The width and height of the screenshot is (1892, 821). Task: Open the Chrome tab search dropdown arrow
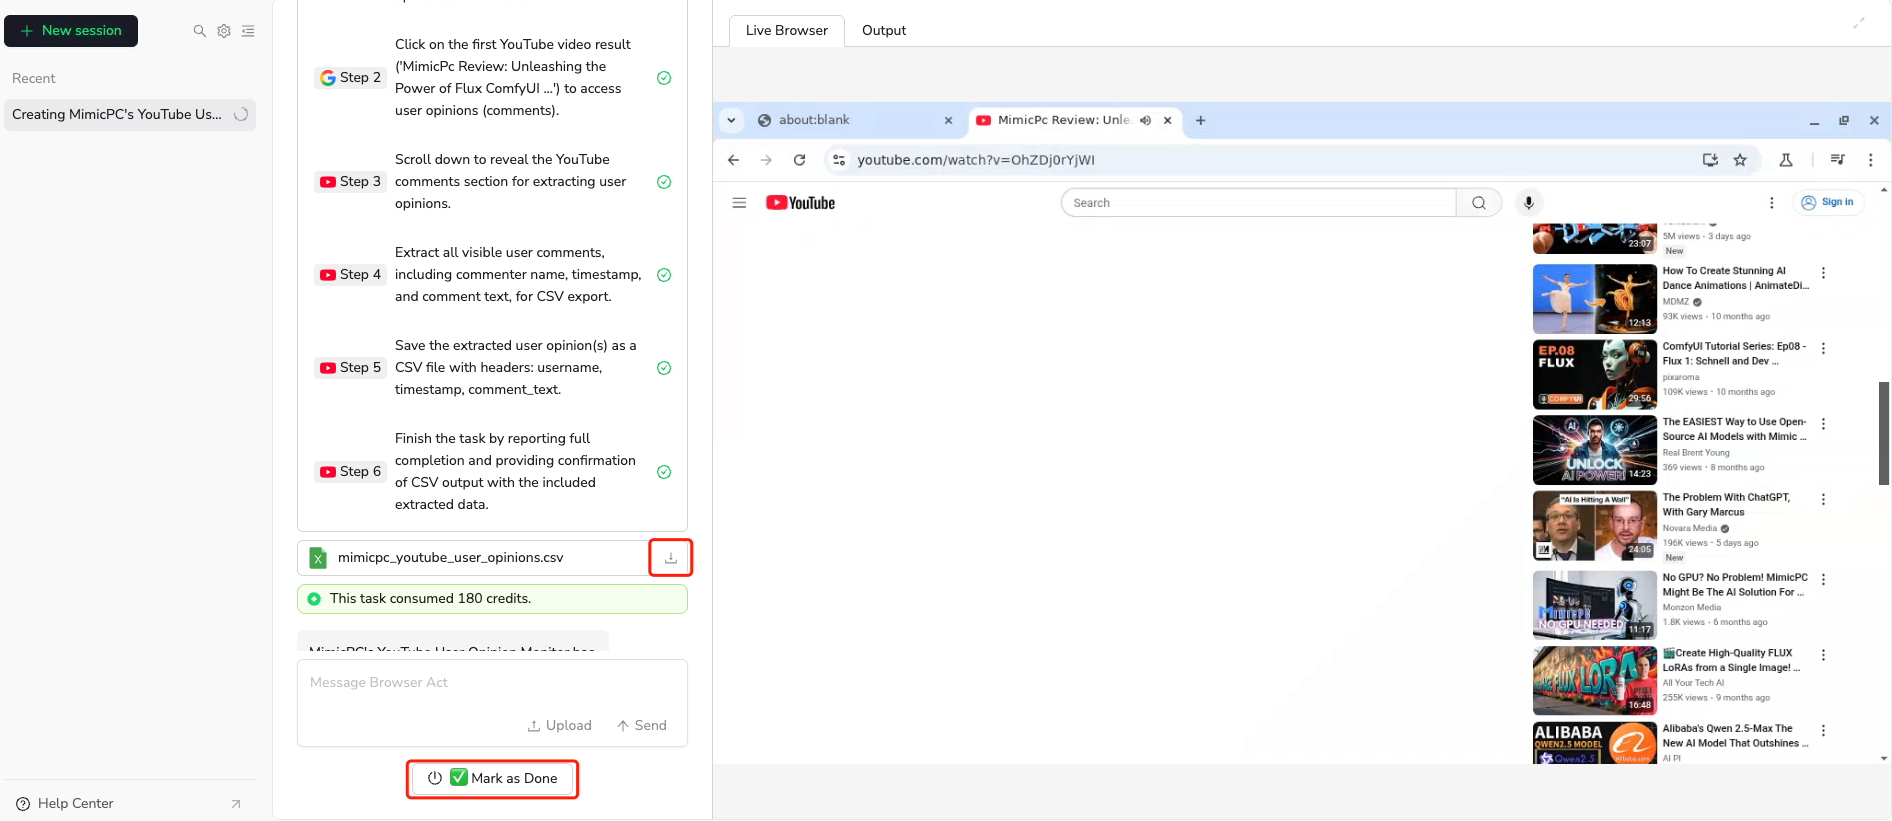(x=731, y=120)
